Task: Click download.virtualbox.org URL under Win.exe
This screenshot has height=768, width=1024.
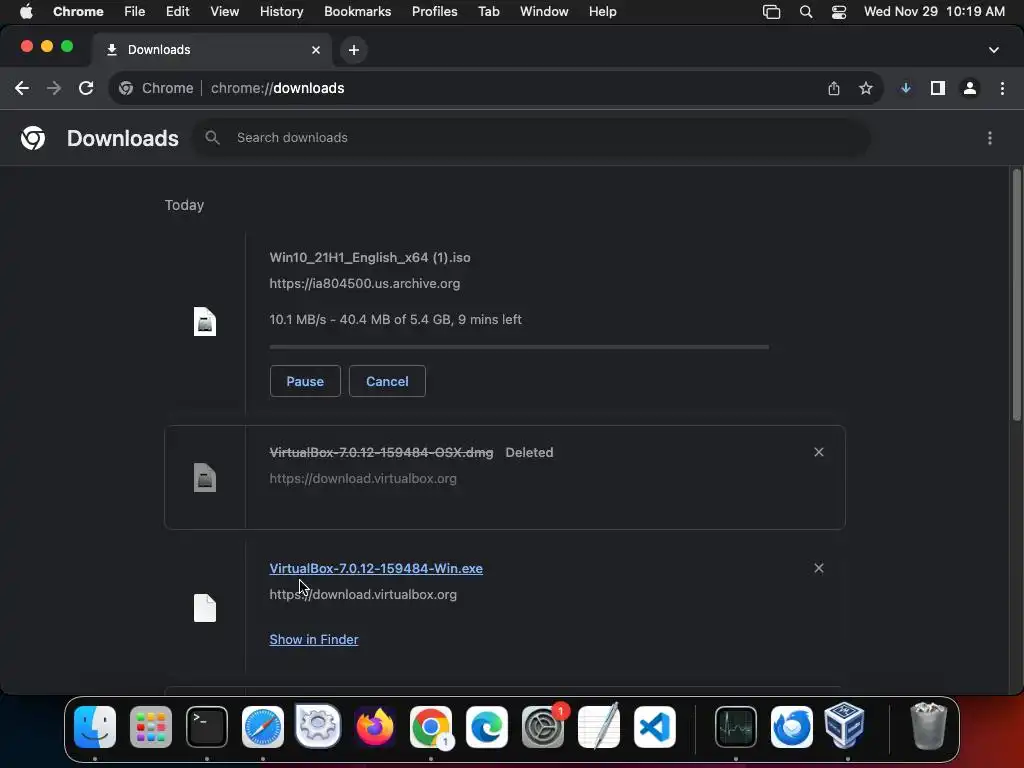Action: tap(363, 594)
